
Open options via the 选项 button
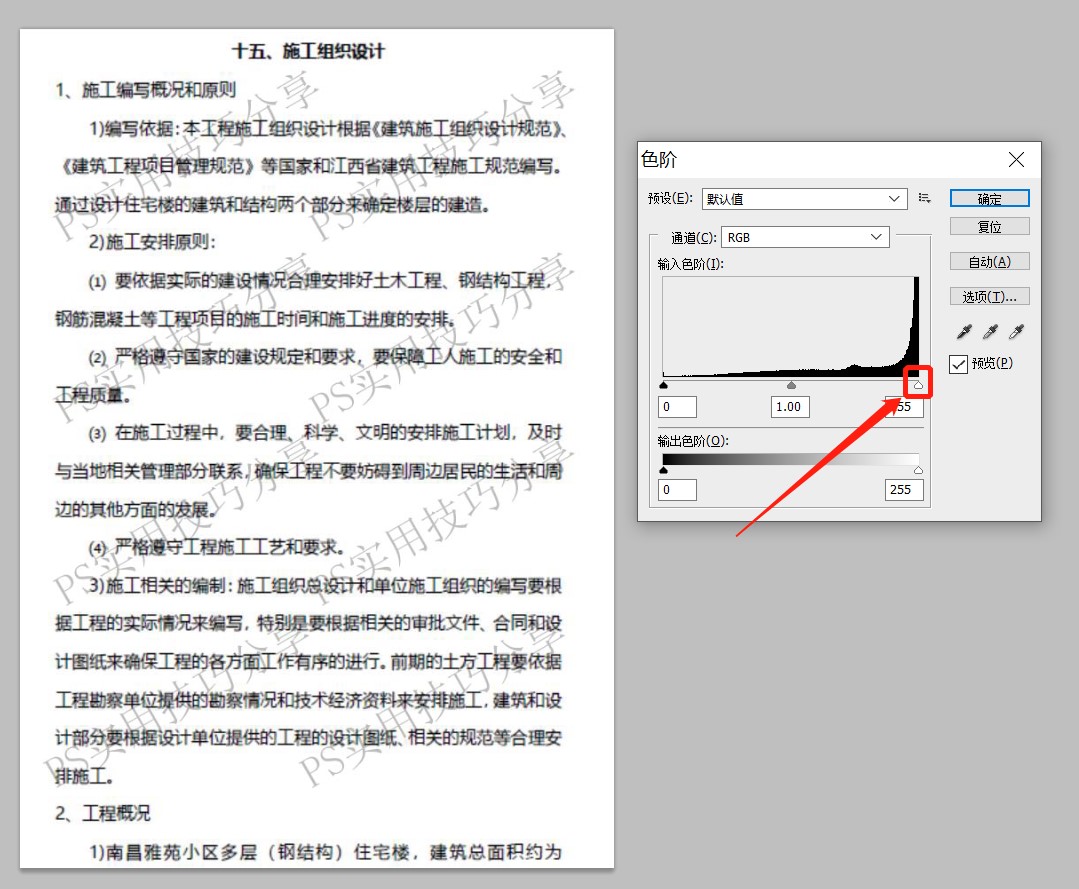(x=989, y=296)
